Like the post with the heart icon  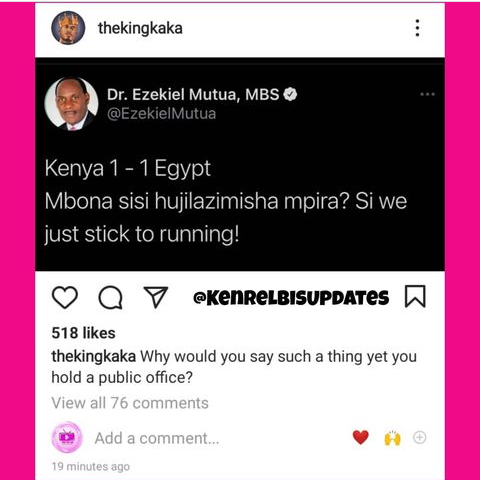[x=65, y=297]
